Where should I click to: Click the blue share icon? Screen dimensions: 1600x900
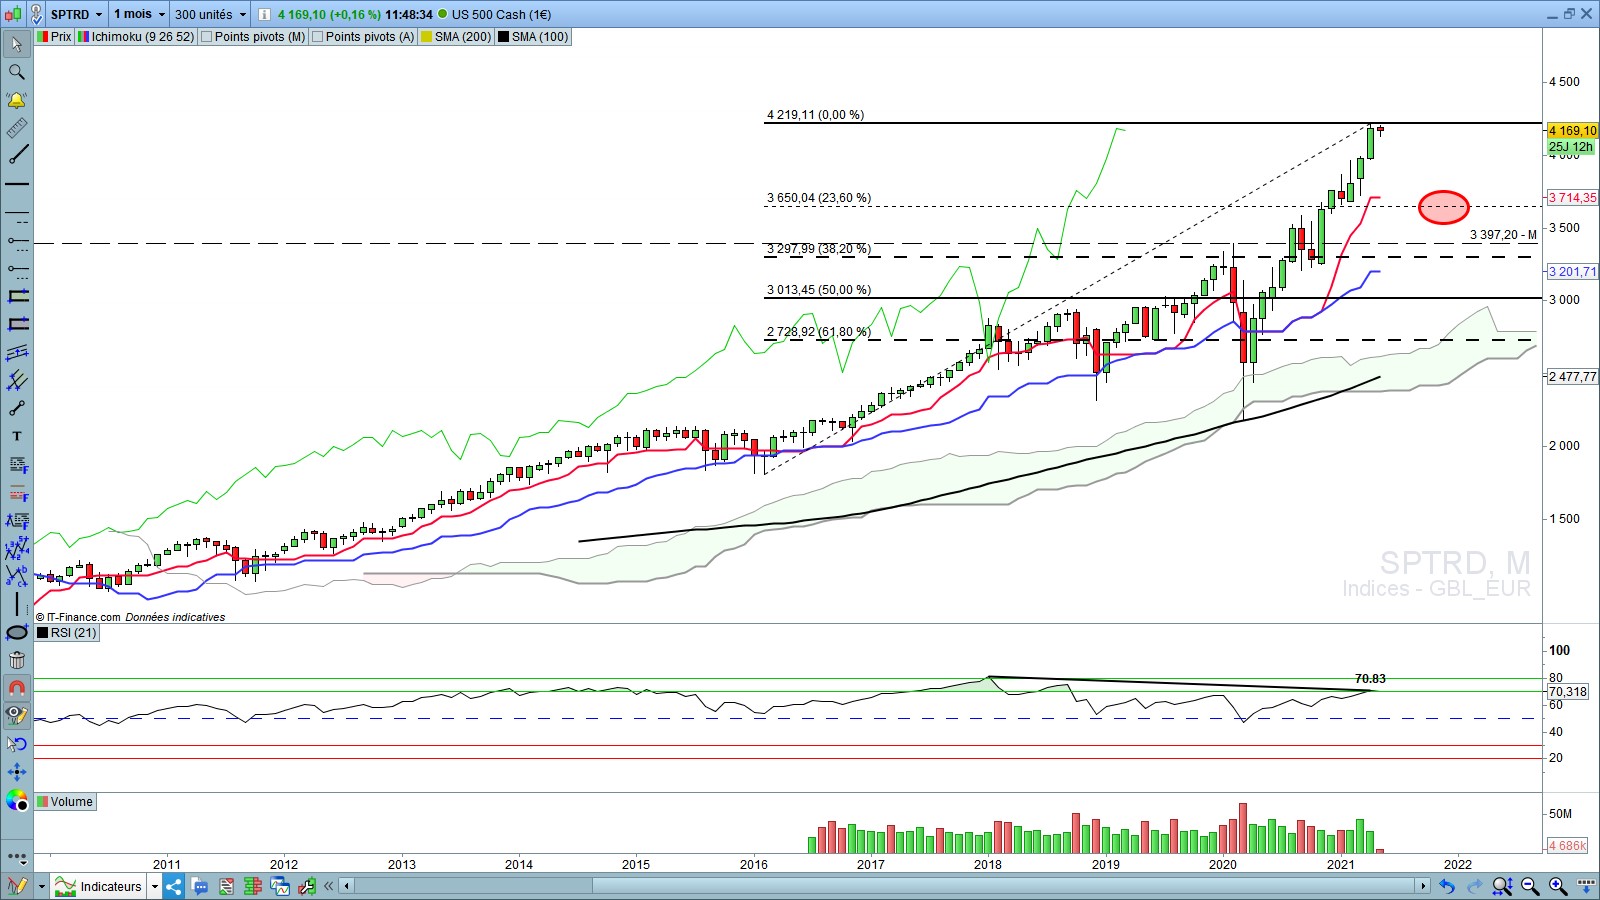(174, 886)
